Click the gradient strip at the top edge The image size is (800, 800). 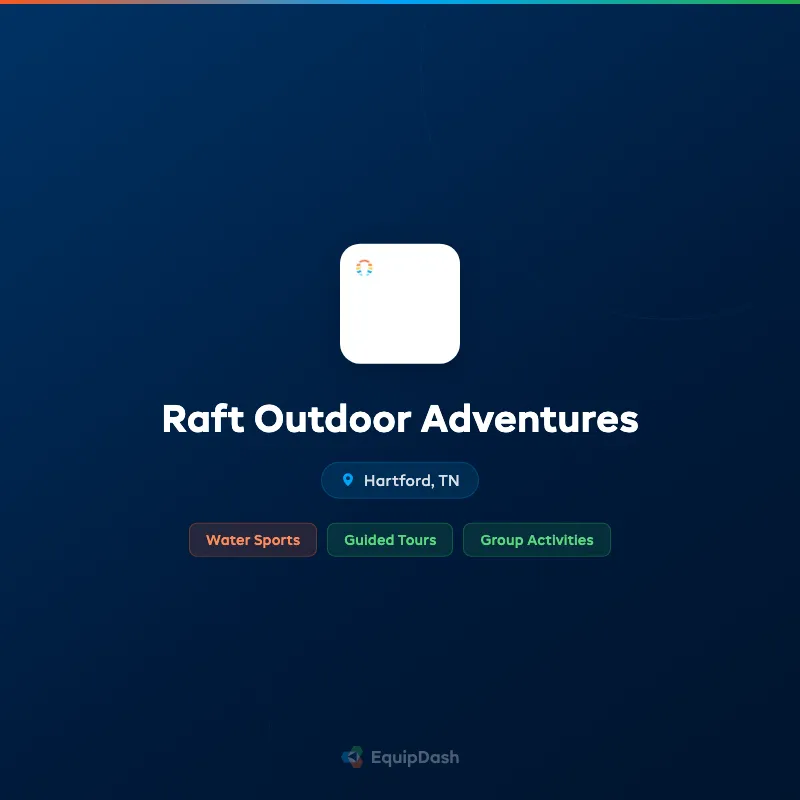[x=400, y=3]
